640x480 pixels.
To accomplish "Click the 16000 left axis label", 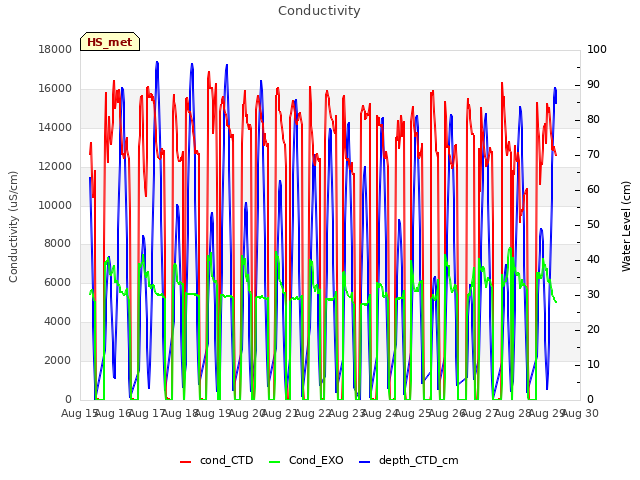I will point(55,89).
